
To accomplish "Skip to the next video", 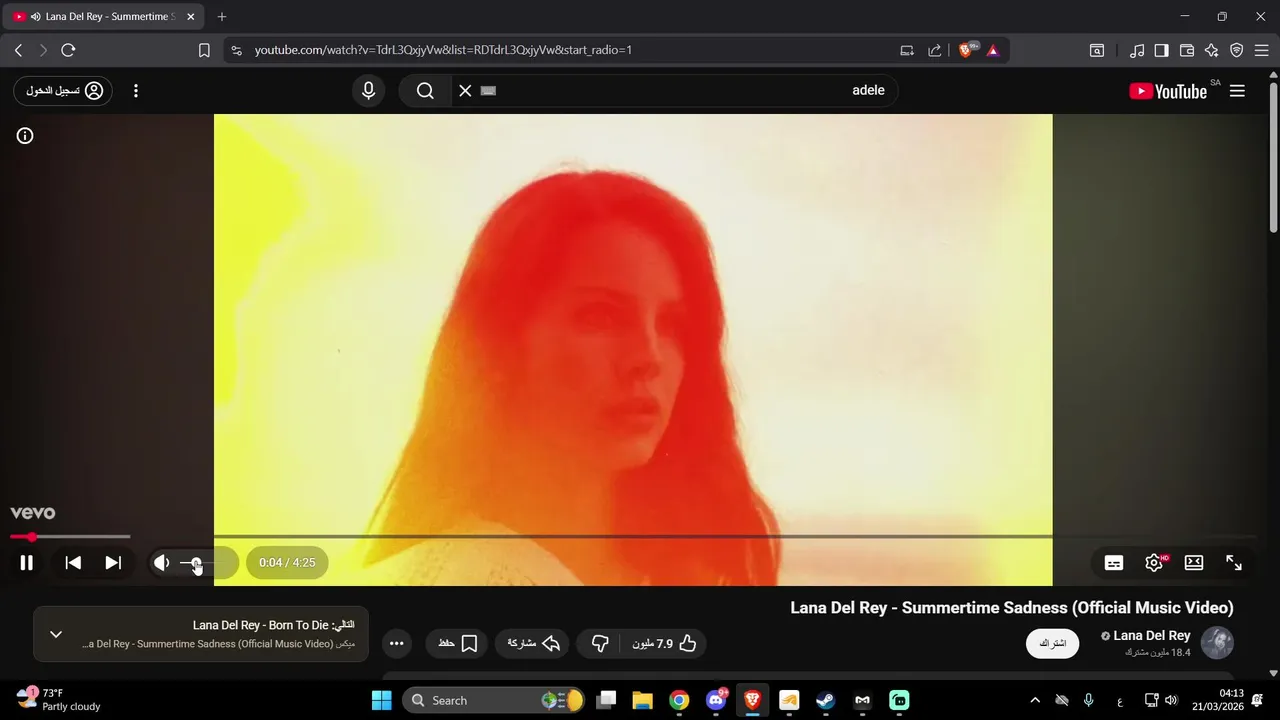I will (x=113, y=563).
